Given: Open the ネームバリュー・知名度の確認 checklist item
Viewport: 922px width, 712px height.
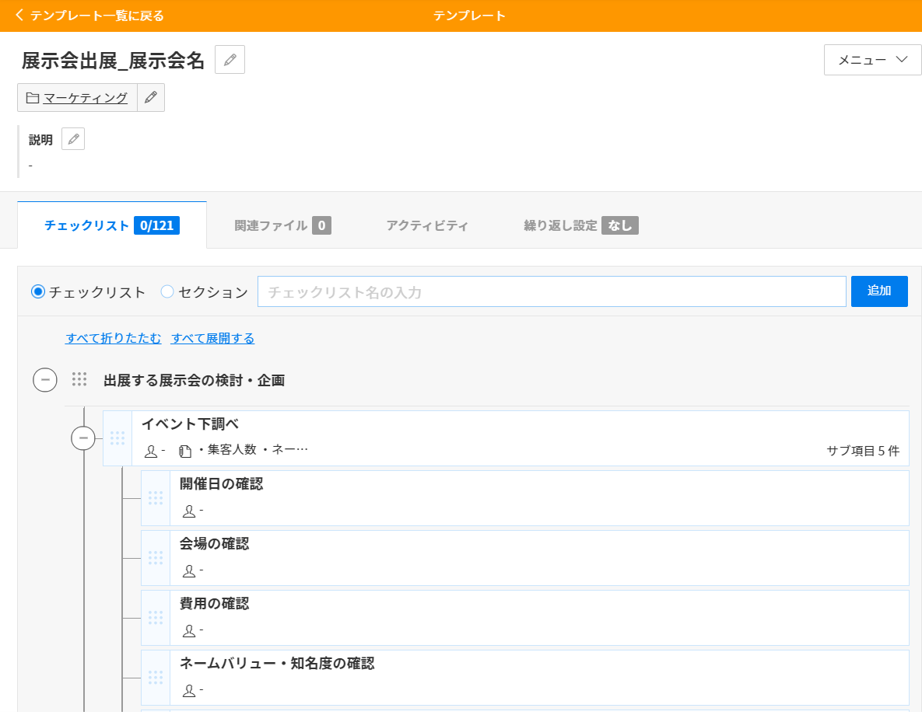Looking at the screenshot, I should click(525, 677).
